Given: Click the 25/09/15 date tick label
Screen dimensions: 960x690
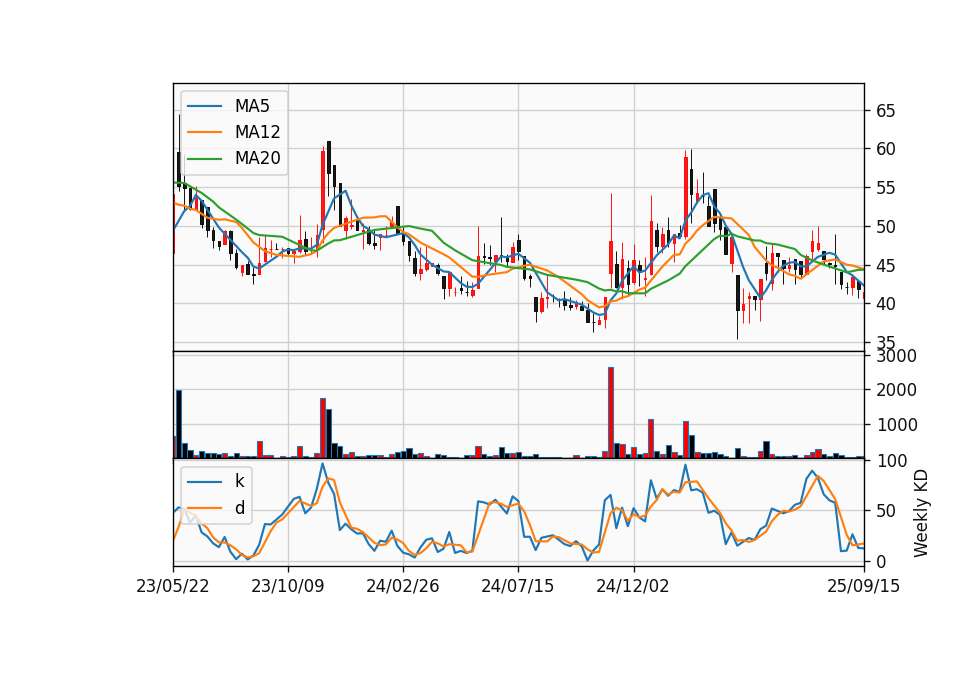Looking at the screenshot, I should click(864, 586).
